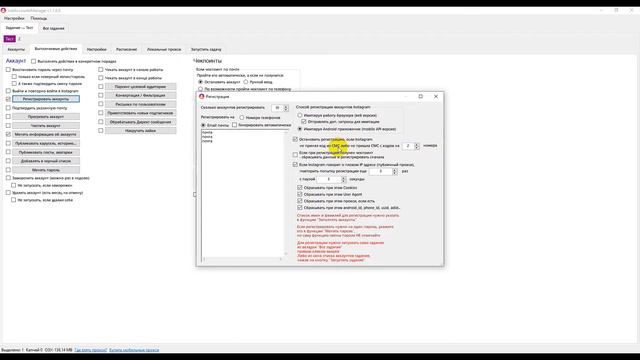640x360 pixels.
Task: Open the Настройки tab next to Выполняемые действия
Action: tap(97, 49)
